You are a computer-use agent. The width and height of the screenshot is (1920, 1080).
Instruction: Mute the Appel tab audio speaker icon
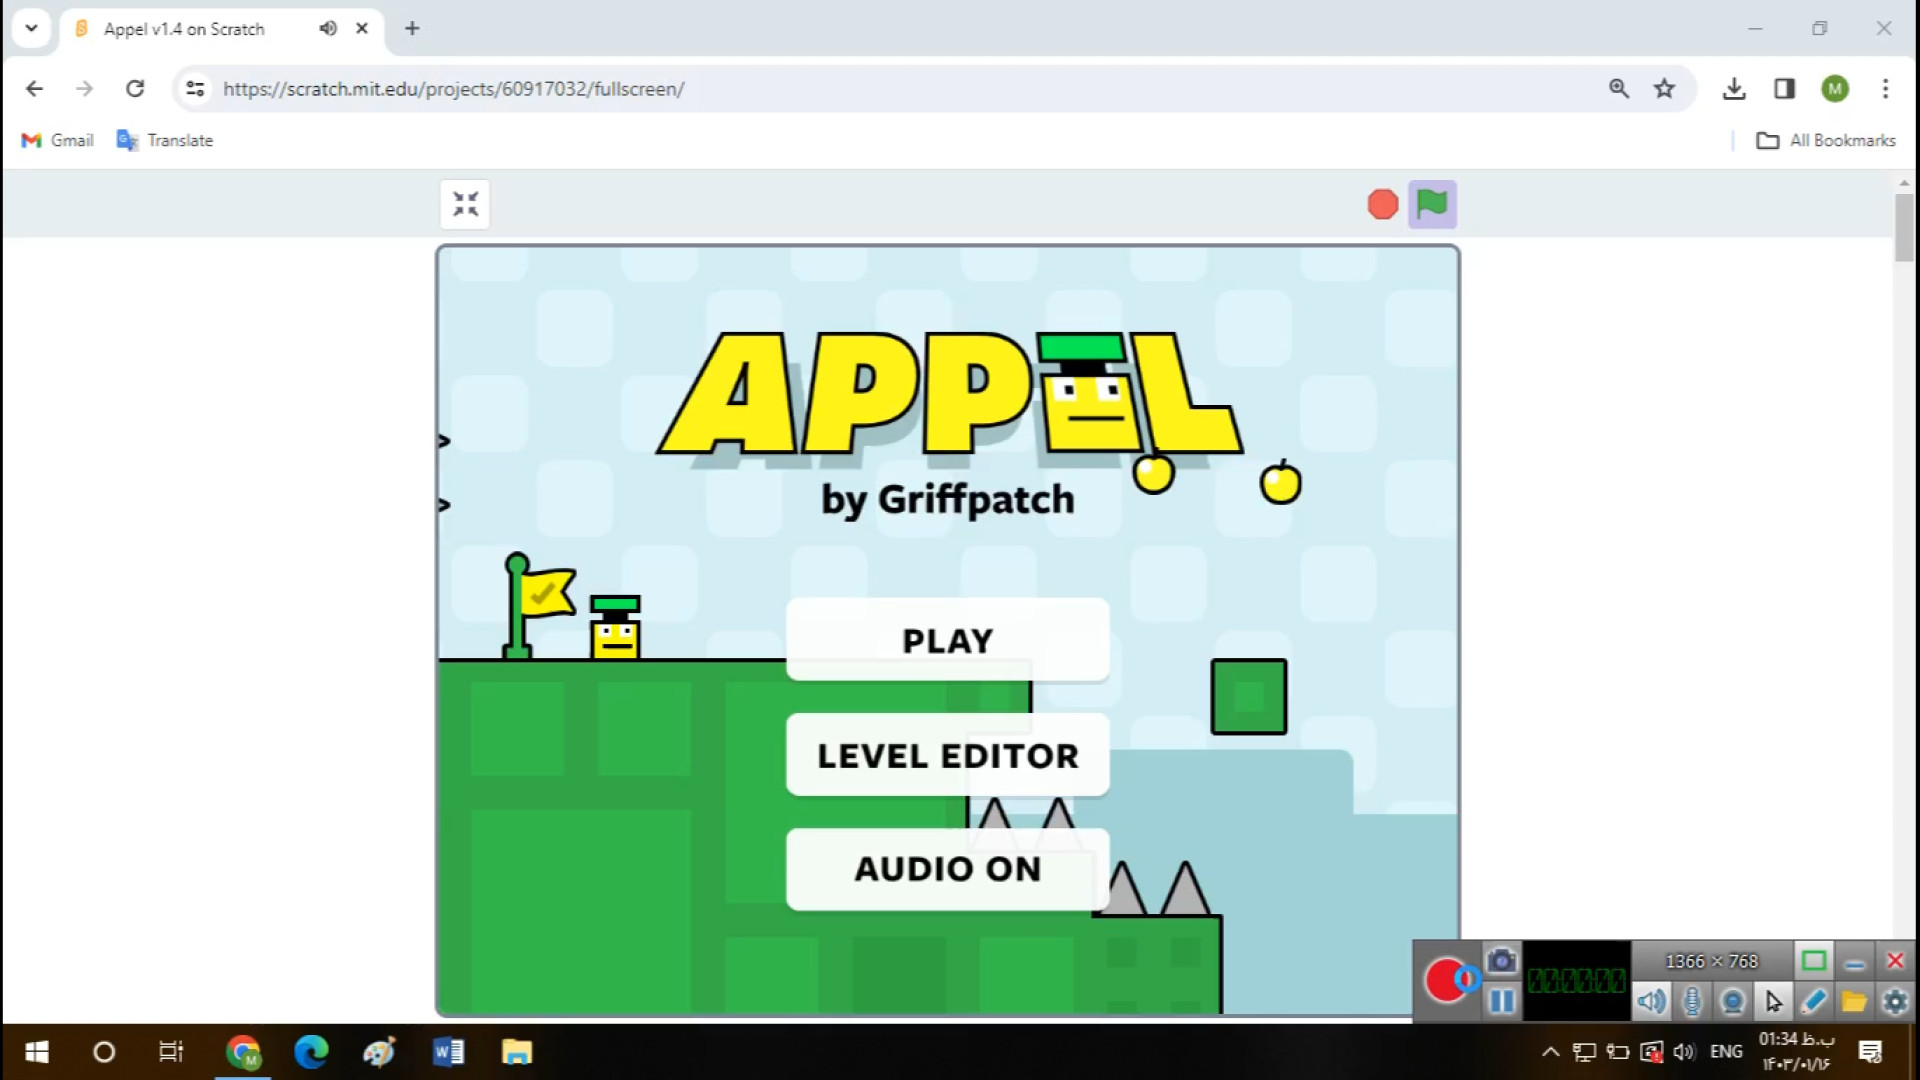pyautogui.click(x=328, y=28)
